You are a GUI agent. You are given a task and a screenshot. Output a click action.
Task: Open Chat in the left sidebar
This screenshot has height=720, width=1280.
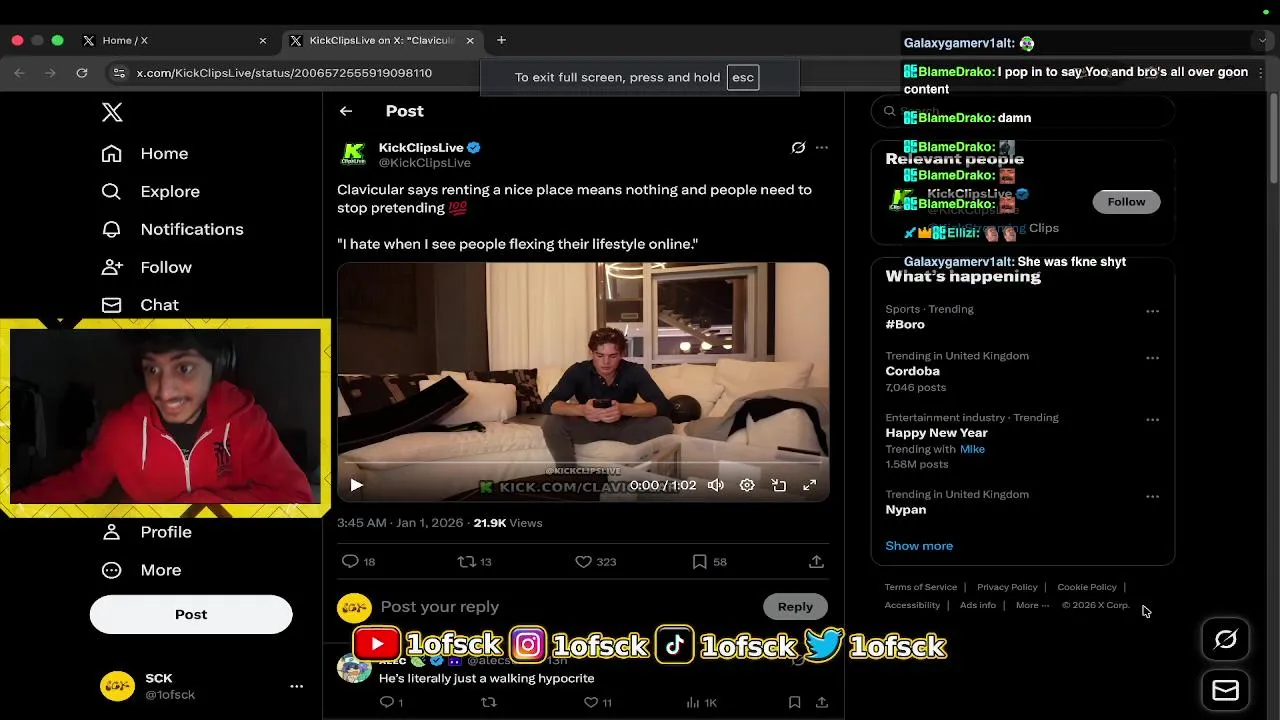[140, 305]
